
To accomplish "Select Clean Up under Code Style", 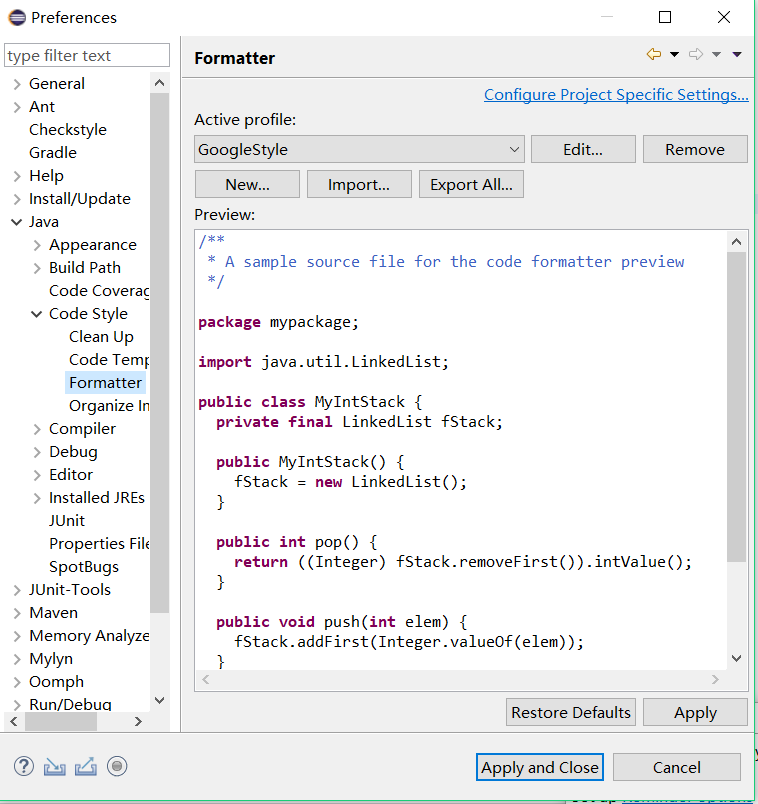I will 101,336.
